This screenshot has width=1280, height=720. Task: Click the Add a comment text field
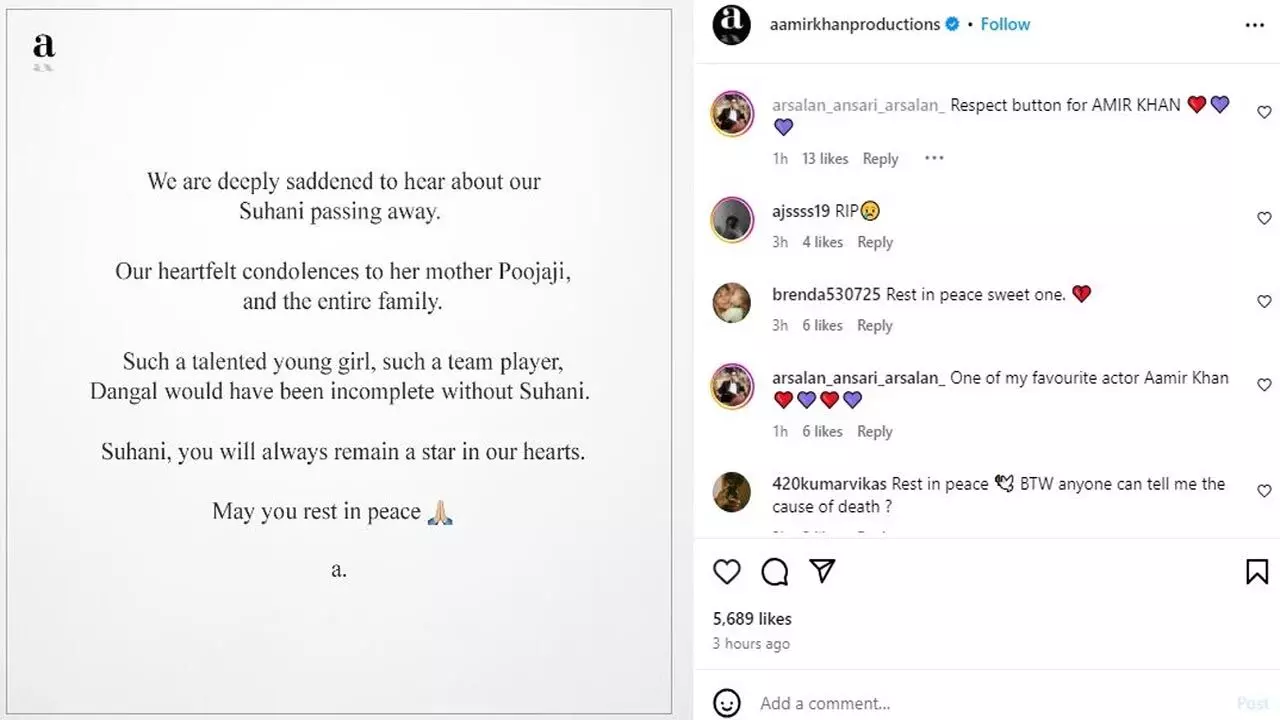[x=990, y=703]
